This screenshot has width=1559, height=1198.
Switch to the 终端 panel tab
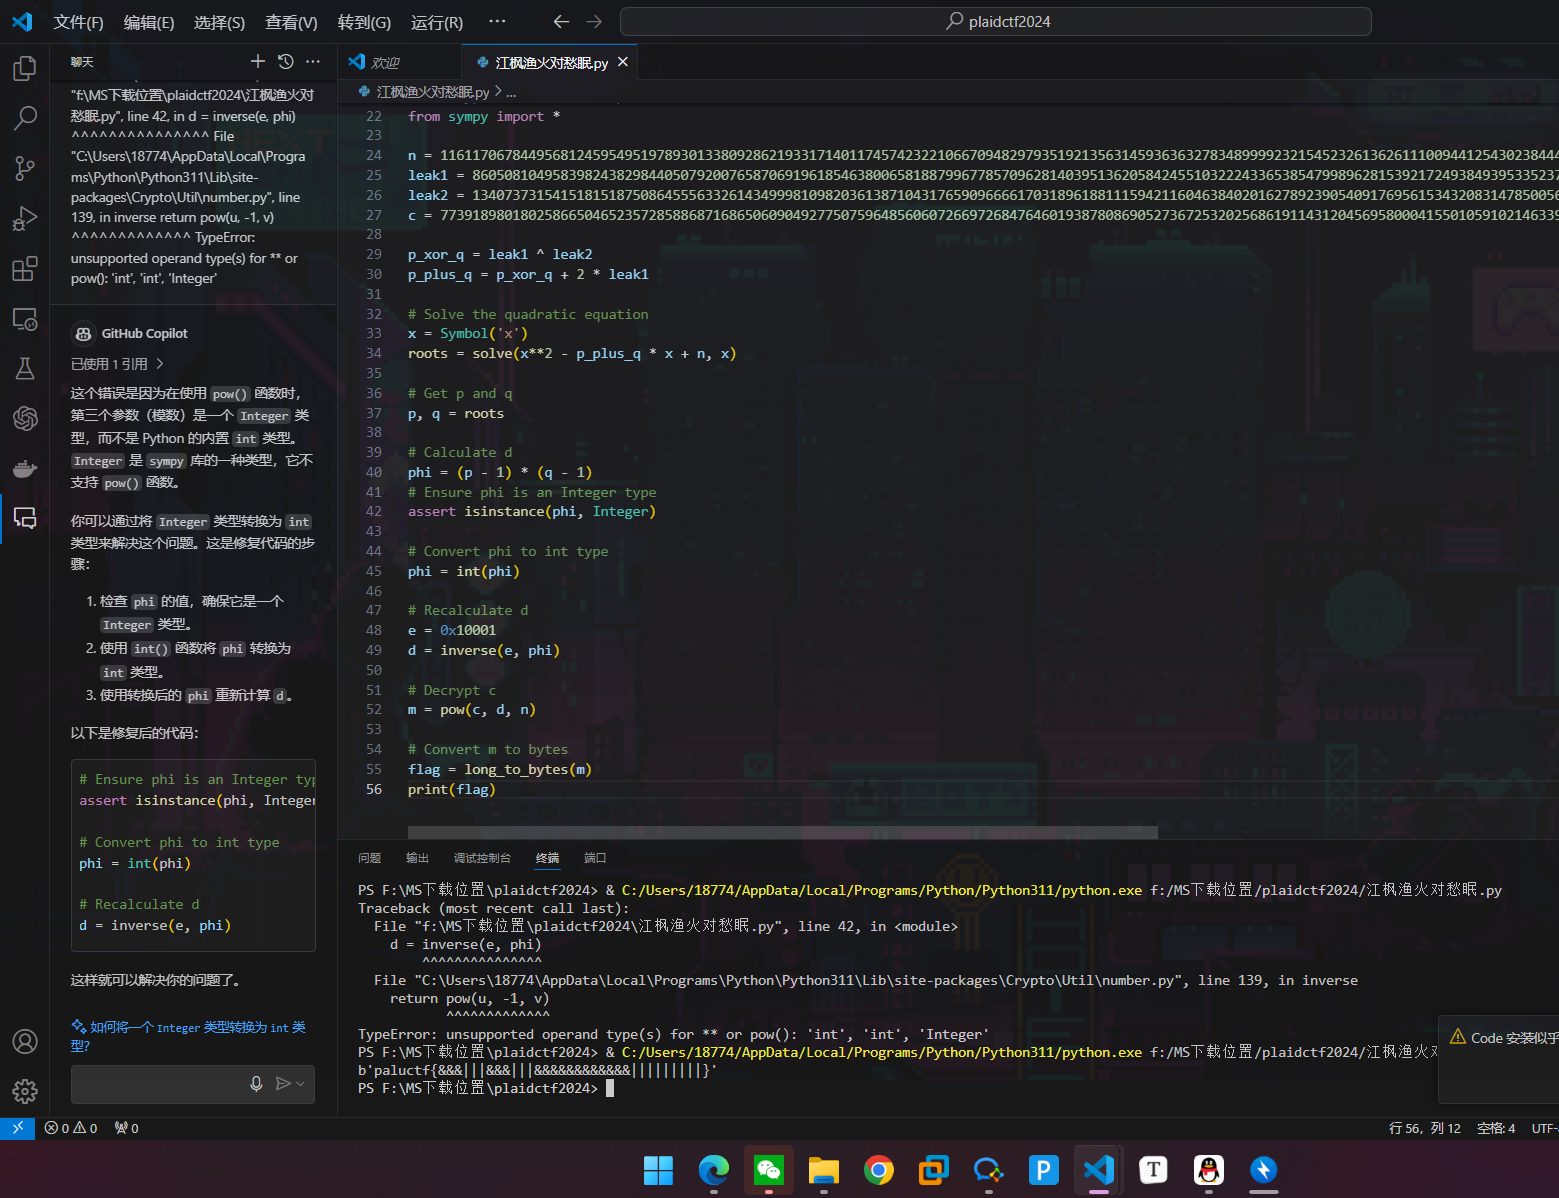547,858
